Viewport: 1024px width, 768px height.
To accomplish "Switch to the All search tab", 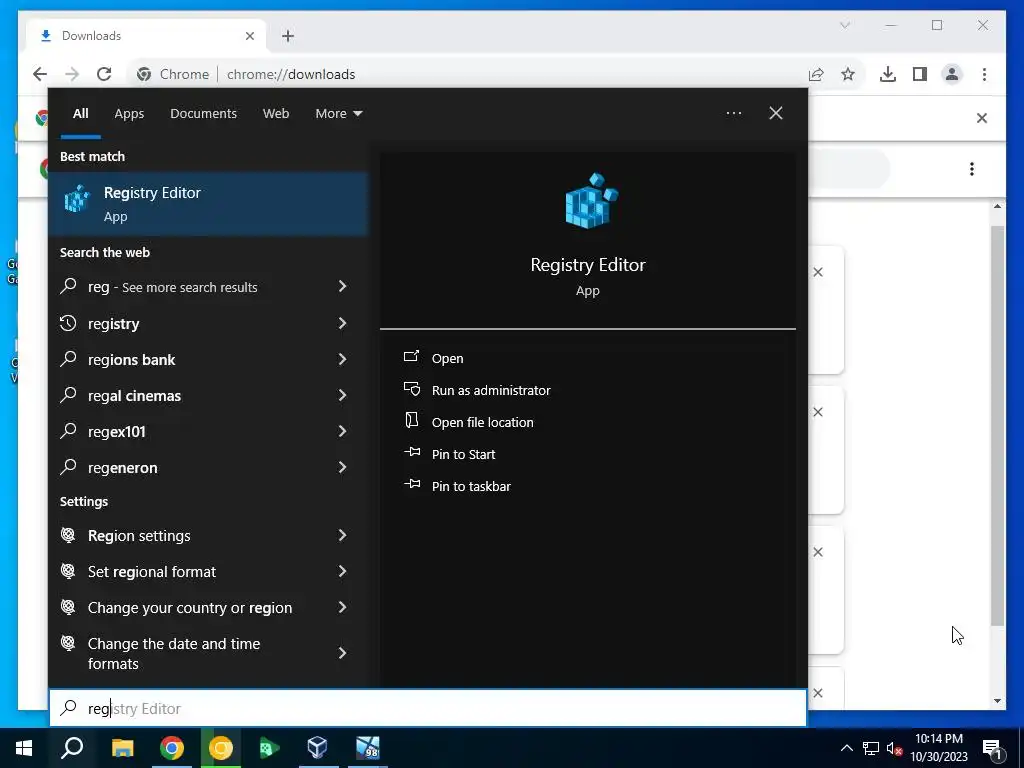I will pyautogui.click(x=80, y=113).
